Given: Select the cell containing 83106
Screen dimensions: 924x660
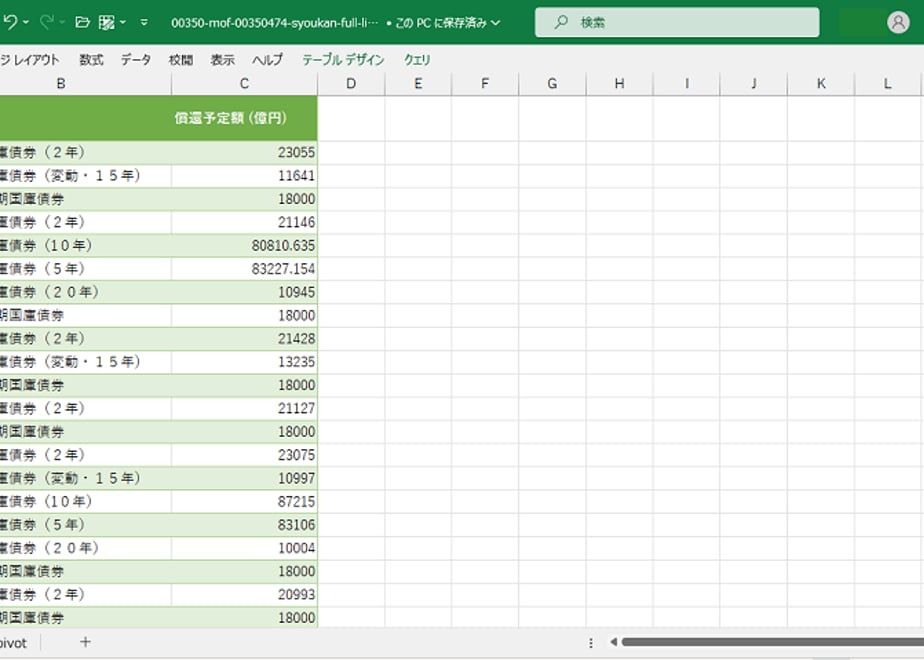Looking at the screenshot, I should click(245, 525).
